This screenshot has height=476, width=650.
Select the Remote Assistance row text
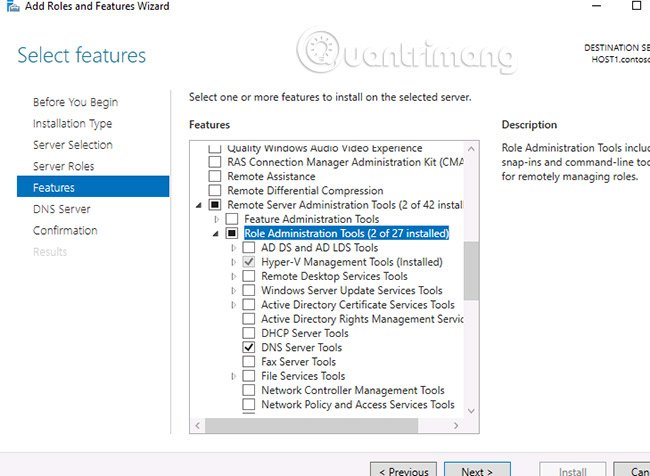[x=271, y=176]
